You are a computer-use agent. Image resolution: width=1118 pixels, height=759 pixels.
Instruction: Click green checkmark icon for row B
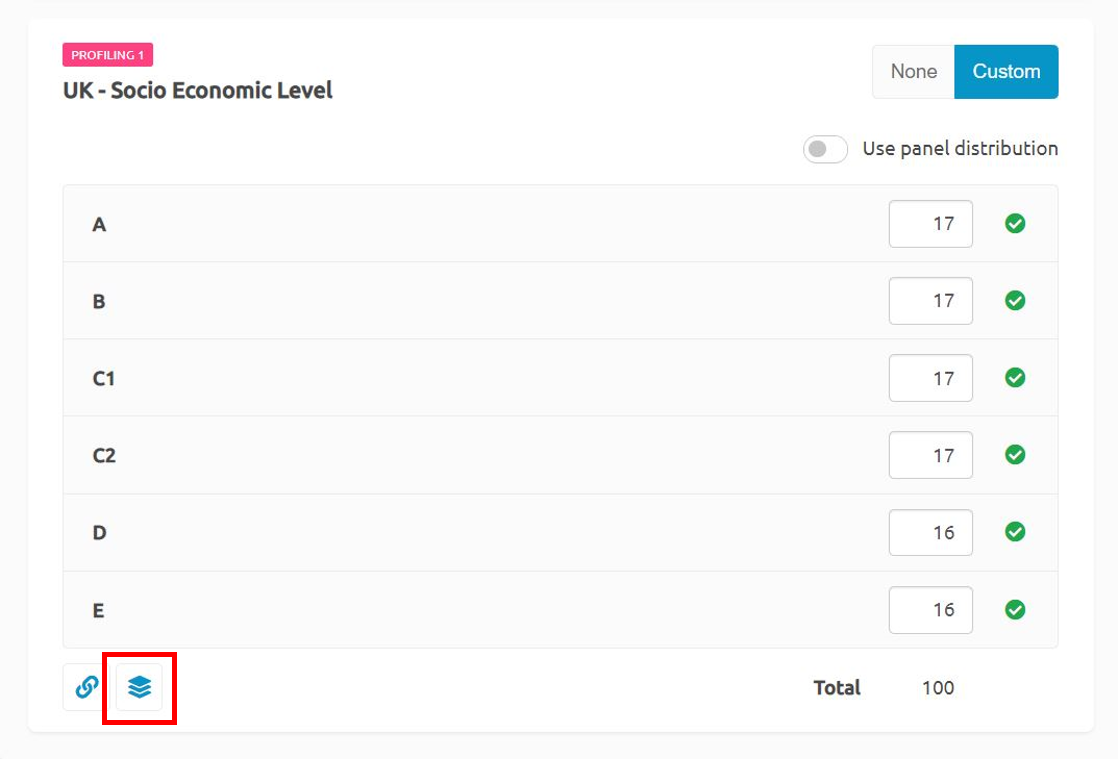tap(1015, 301)
